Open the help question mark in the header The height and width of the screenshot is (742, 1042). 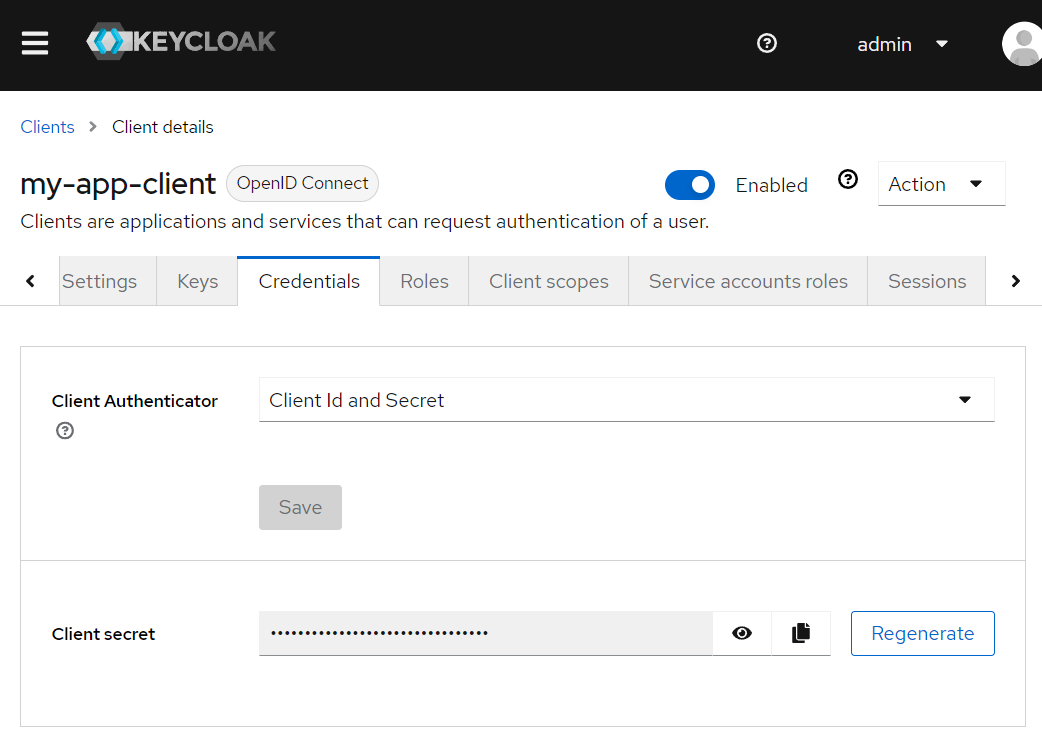click(x=766, y=43)
